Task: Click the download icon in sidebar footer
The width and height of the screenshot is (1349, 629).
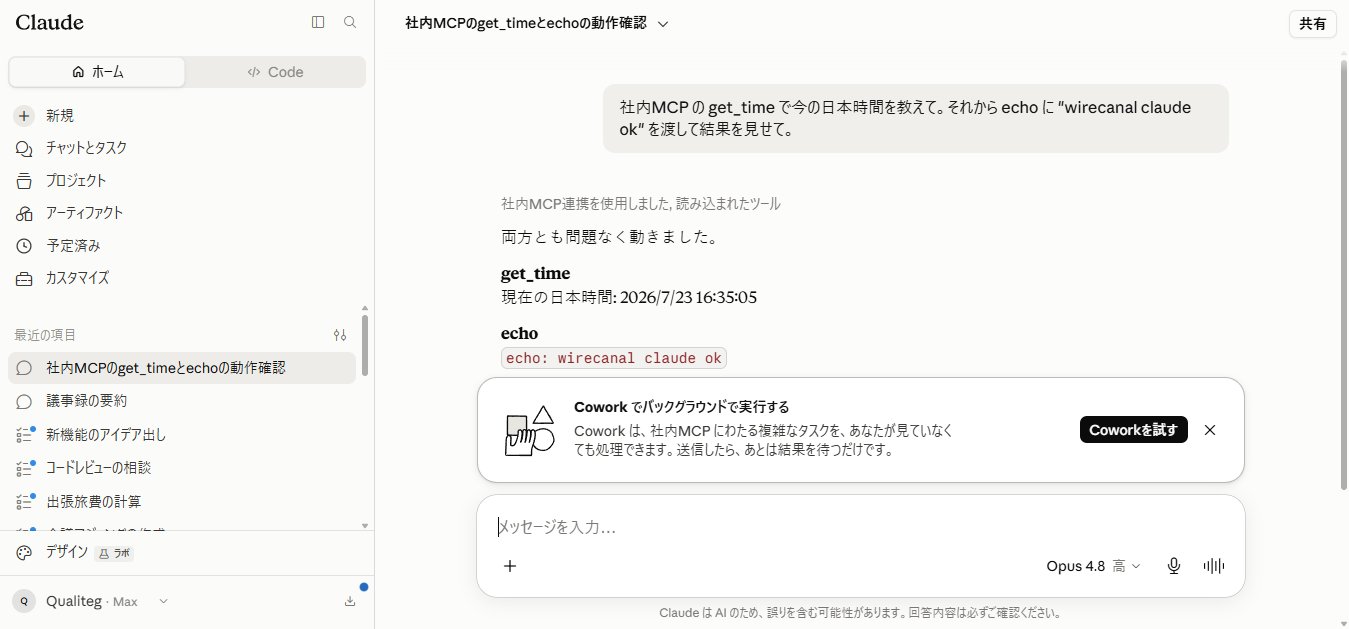Action: 350,601
